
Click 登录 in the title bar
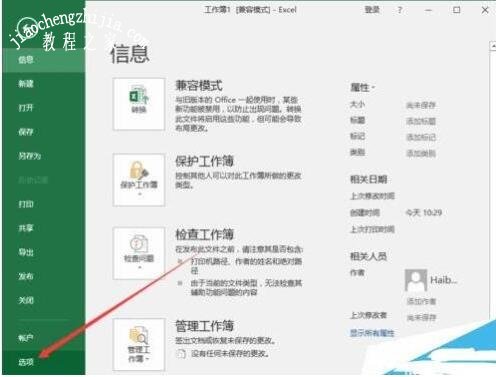point(372,10)
